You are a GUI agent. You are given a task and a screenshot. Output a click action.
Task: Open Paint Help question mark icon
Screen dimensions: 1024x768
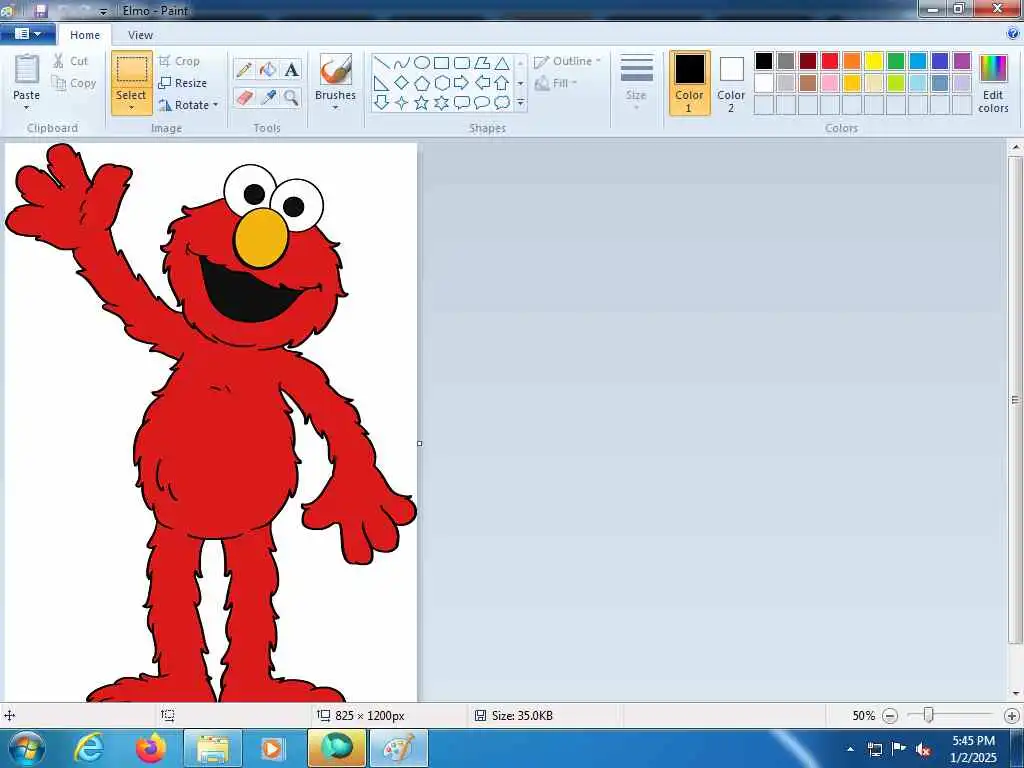pyautogui.click(x=1014, y=34)
